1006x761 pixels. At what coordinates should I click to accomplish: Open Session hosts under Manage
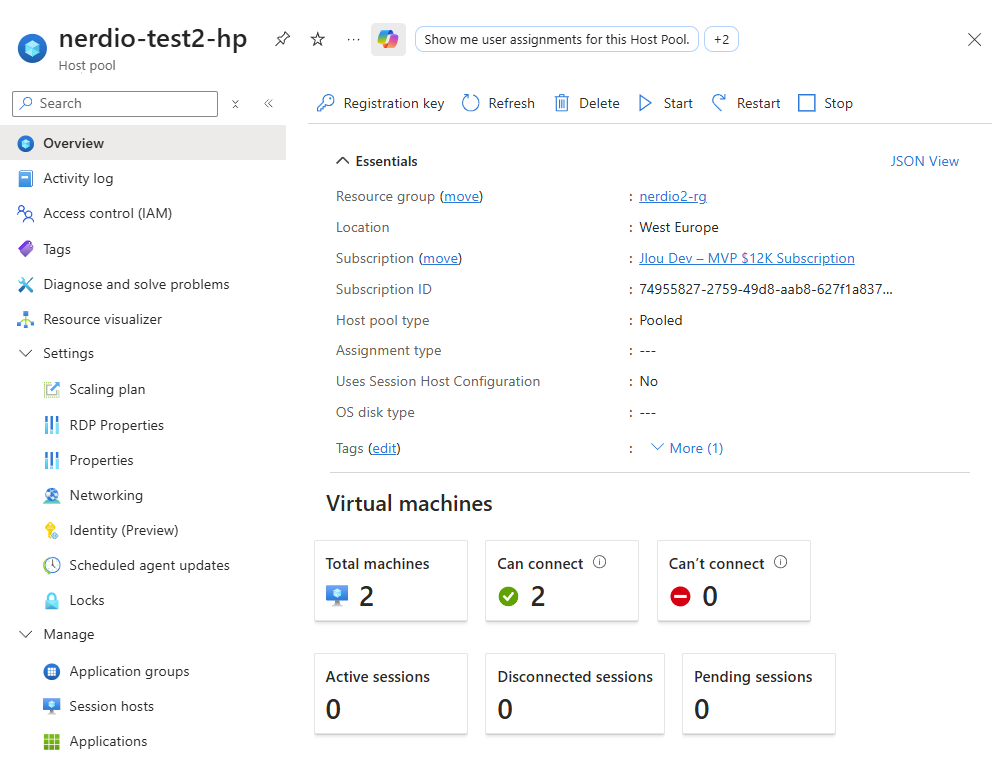(112, 706)
